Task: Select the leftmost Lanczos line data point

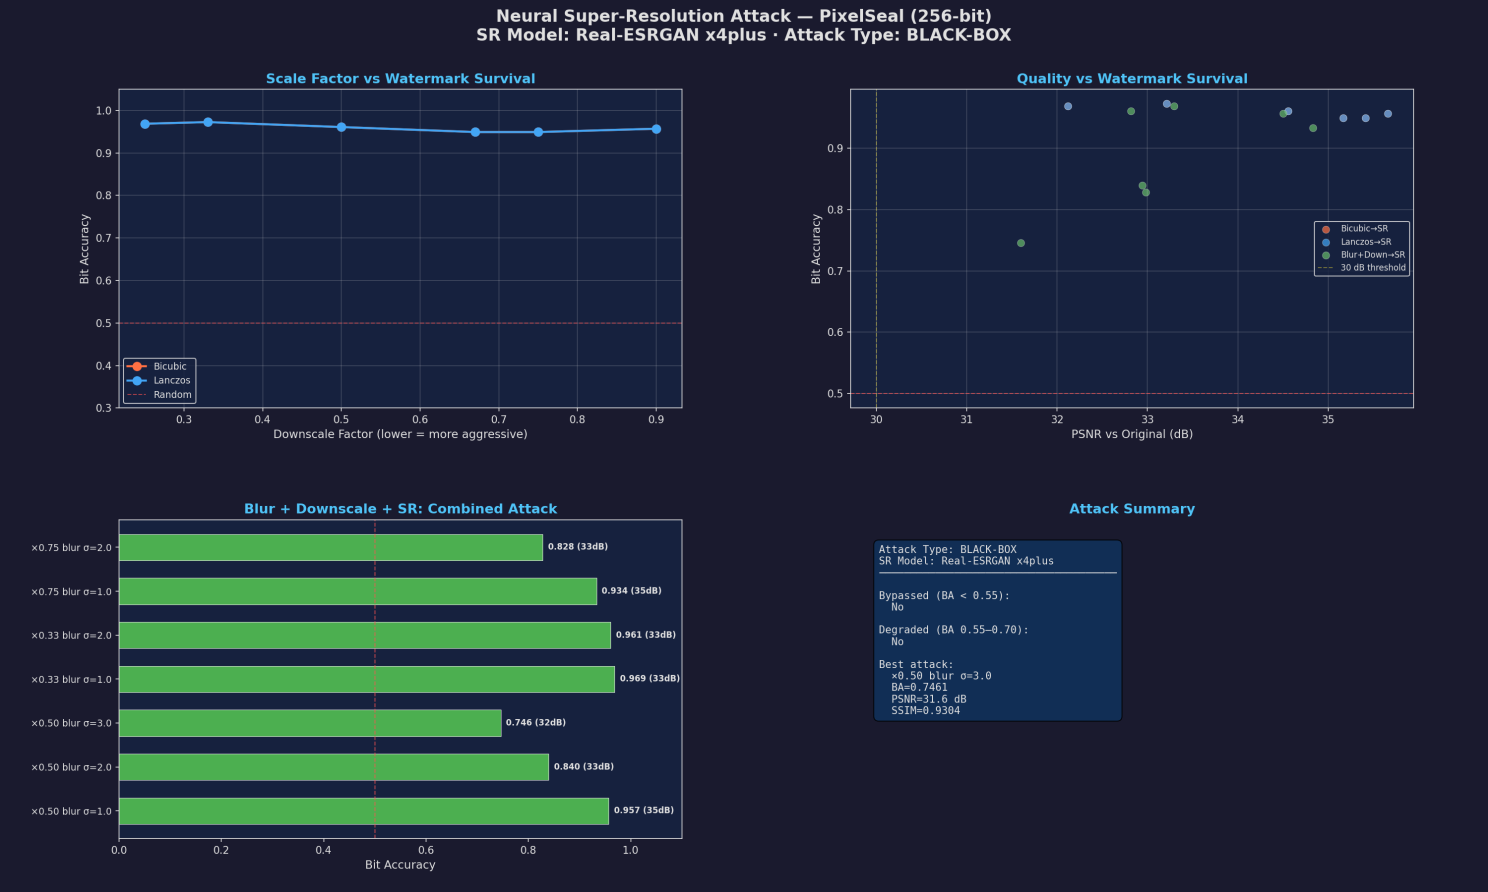Action: [x=145, y=124]
